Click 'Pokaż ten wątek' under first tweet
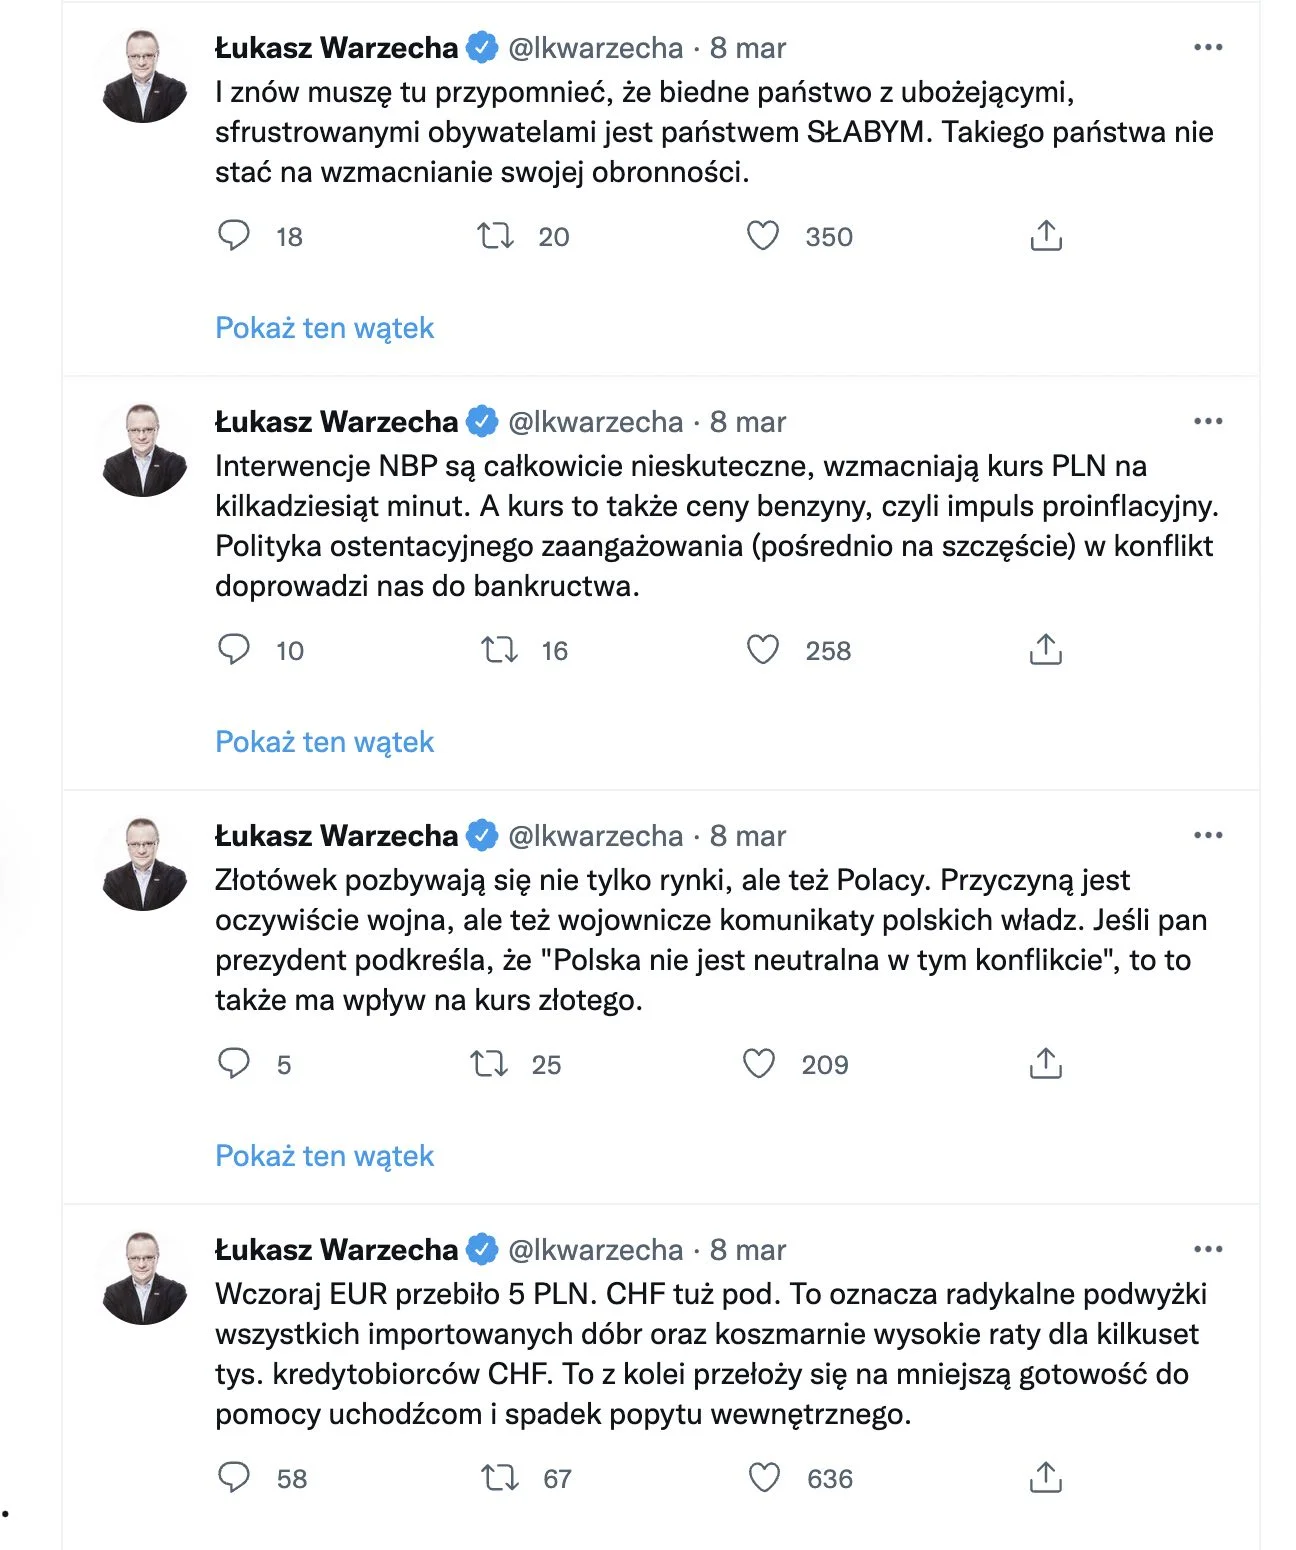This screenshot has width=1296, height=1550. coord(324,328)
